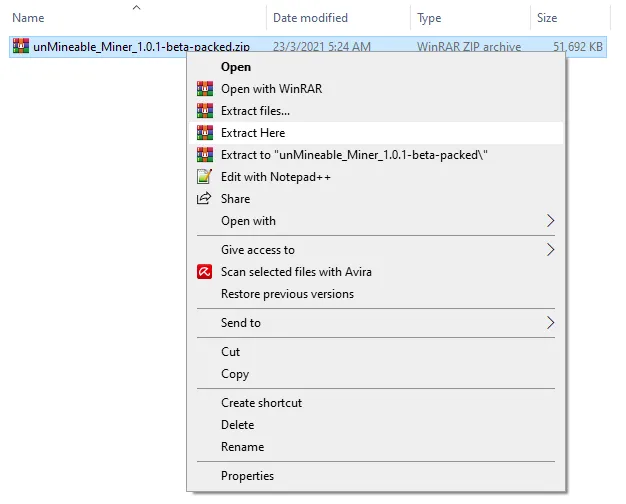Toggle sort direction arrow above Name column

[137, 7]
